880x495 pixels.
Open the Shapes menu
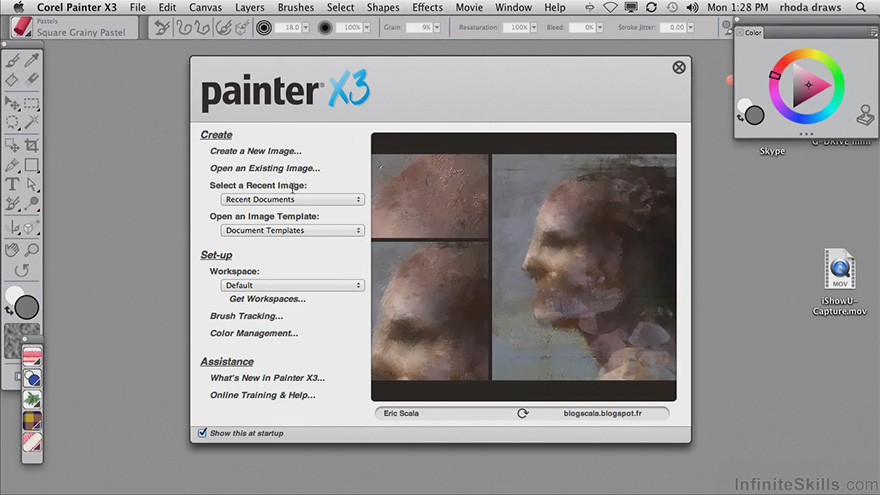pyautogui.click(x=383, y=7)
